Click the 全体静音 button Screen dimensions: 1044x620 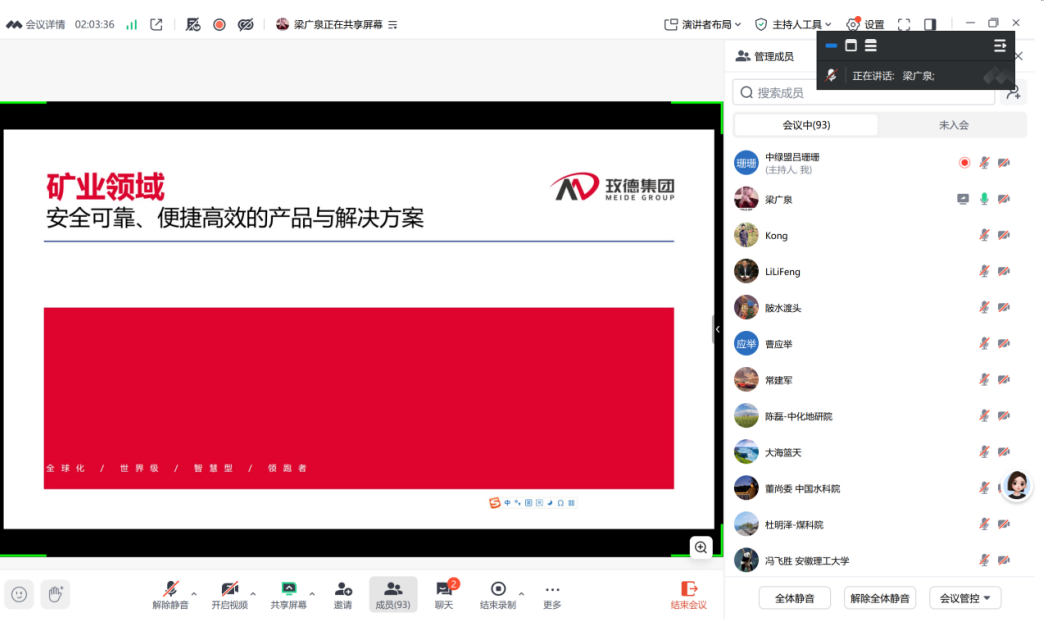tap(795, 598)
